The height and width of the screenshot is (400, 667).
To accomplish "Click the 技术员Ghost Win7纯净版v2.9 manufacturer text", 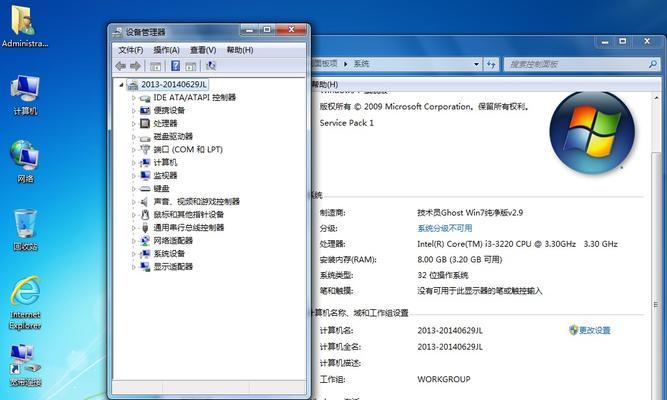I will (470, 212).
